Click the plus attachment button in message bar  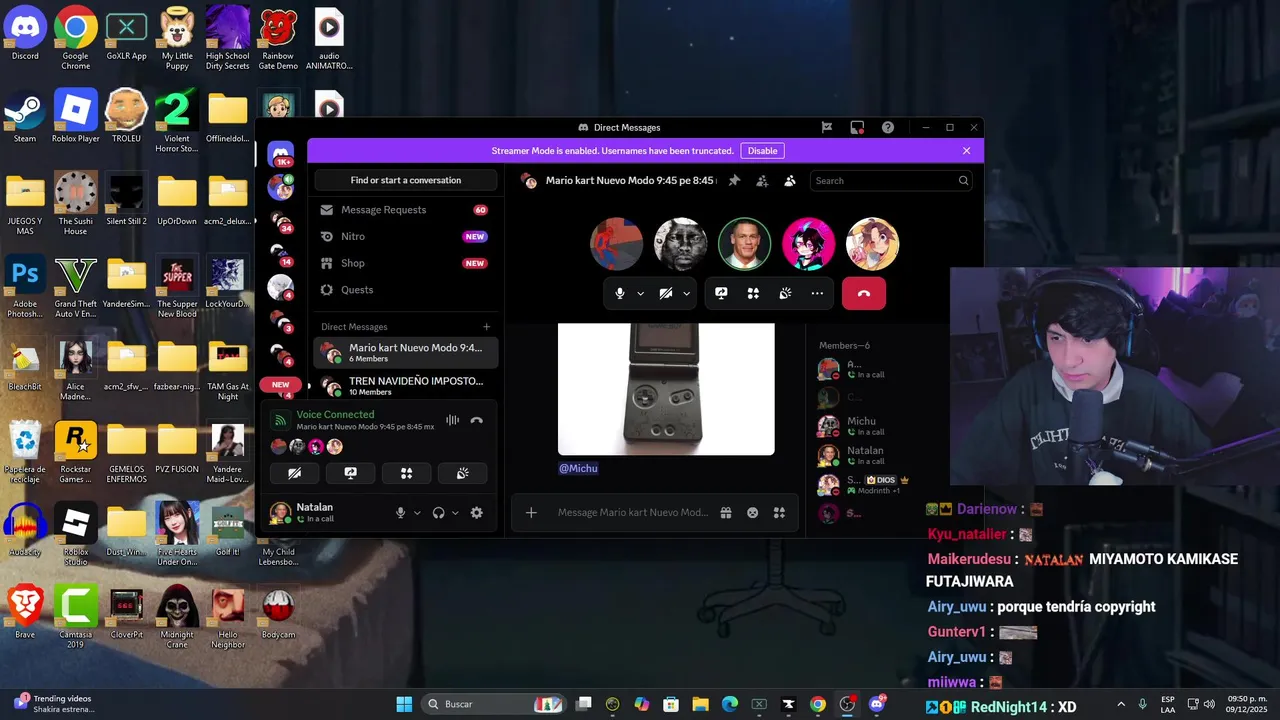click(x=531, y=512)
